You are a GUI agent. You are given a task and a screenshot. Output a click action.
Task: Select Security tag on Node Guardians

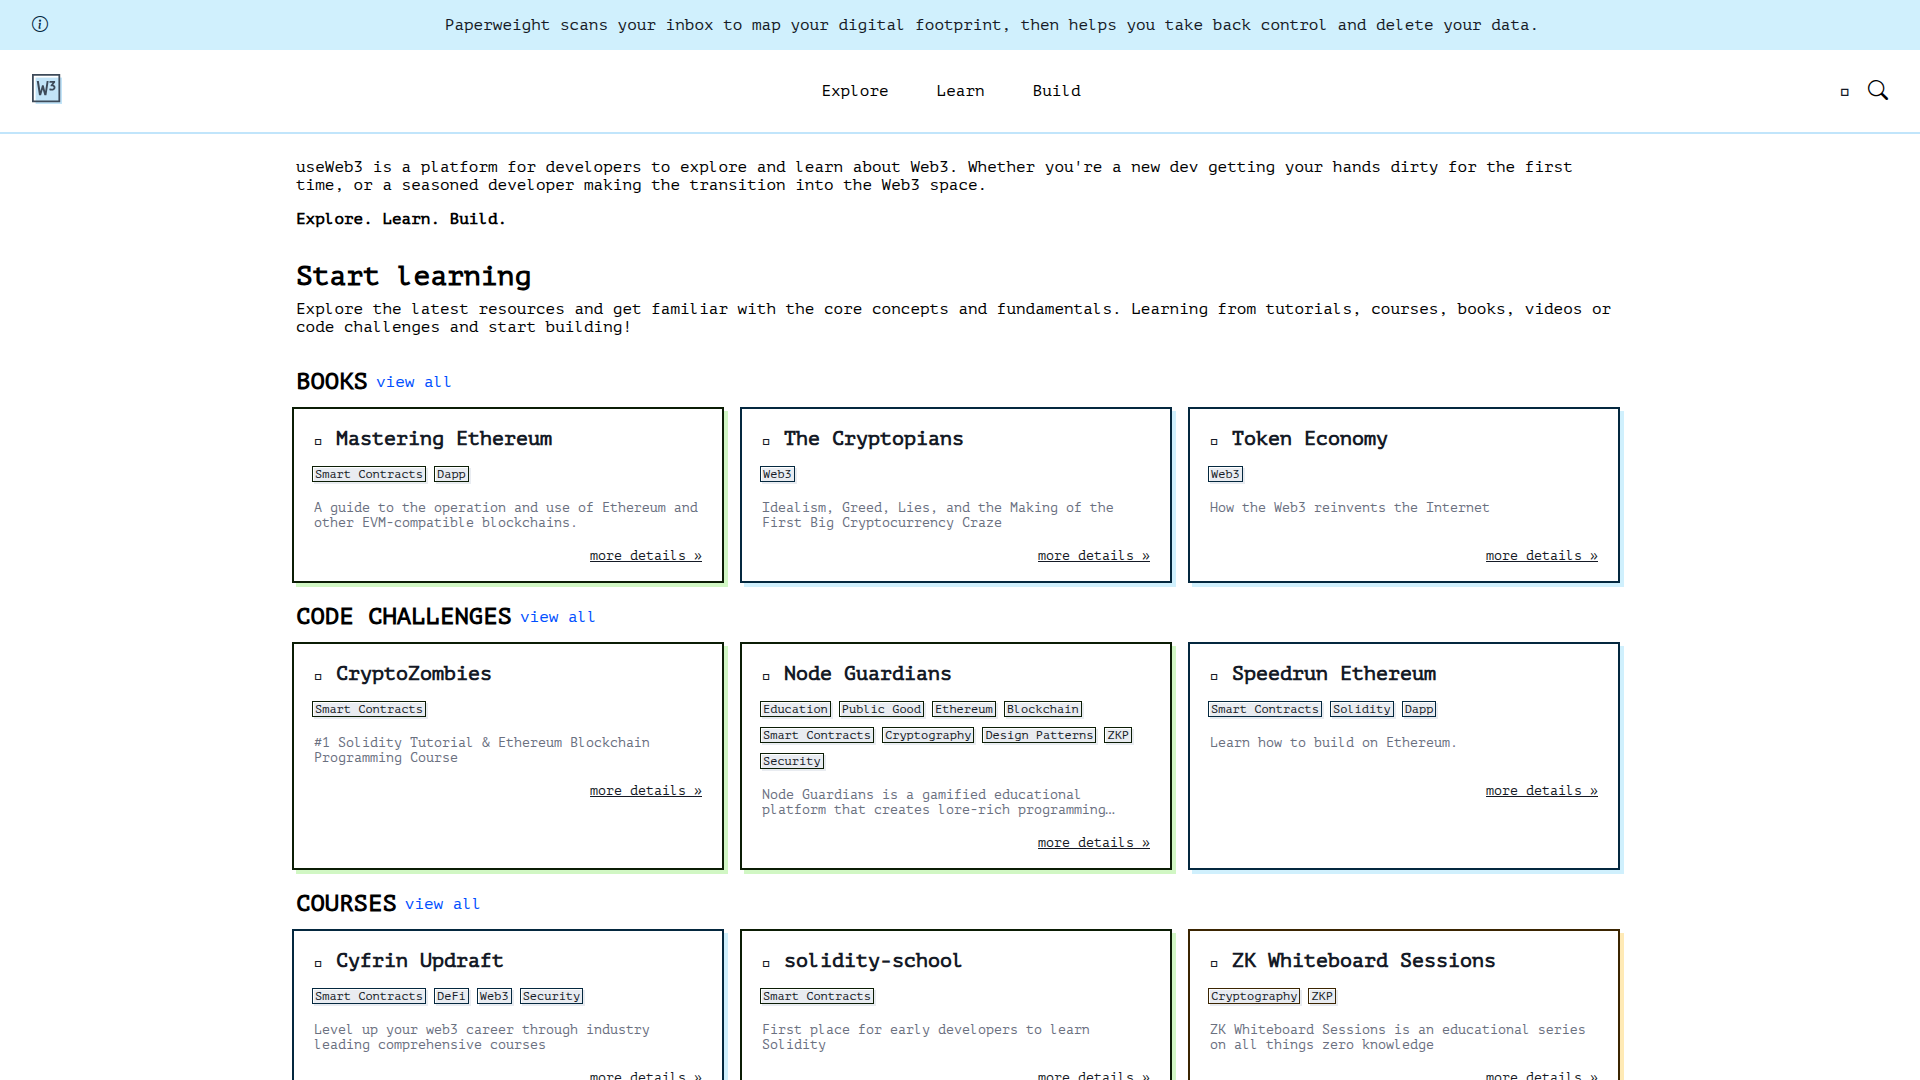click(x=792, y=761)
